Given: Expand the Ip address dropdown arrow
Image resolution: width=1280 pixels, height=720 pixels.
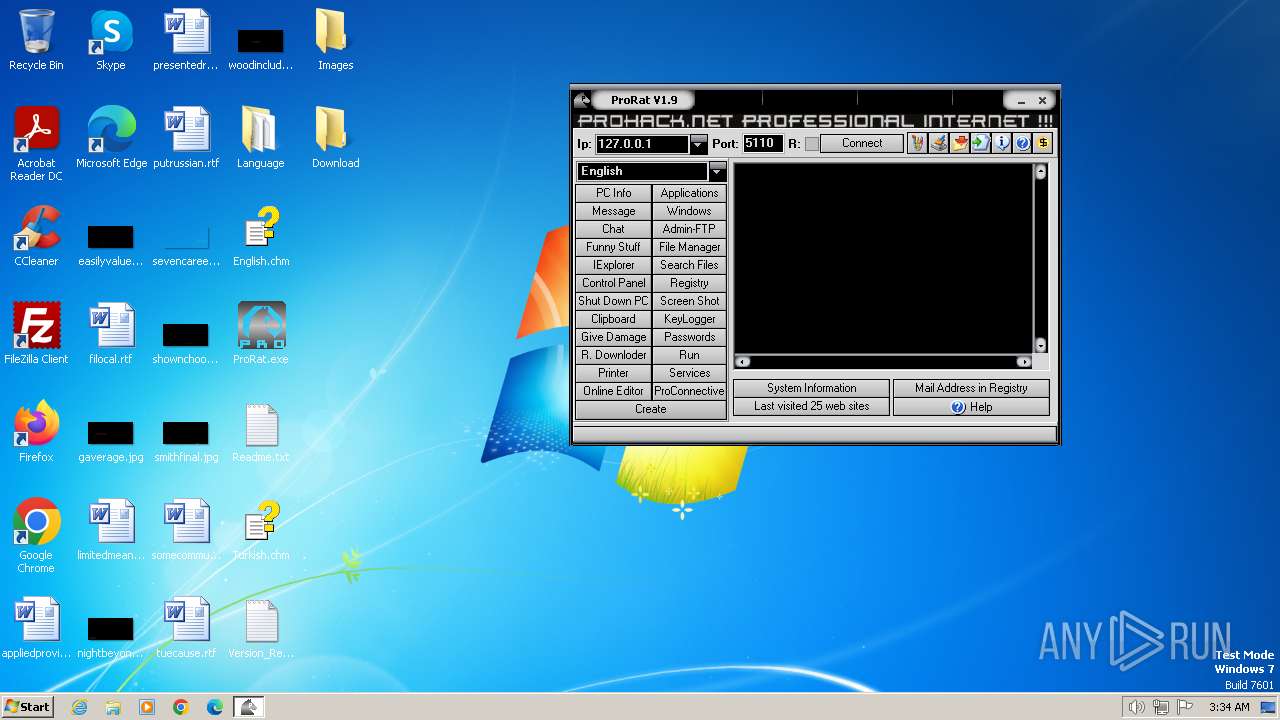Looking at the screenshot, I should click(x=698, y=144).
